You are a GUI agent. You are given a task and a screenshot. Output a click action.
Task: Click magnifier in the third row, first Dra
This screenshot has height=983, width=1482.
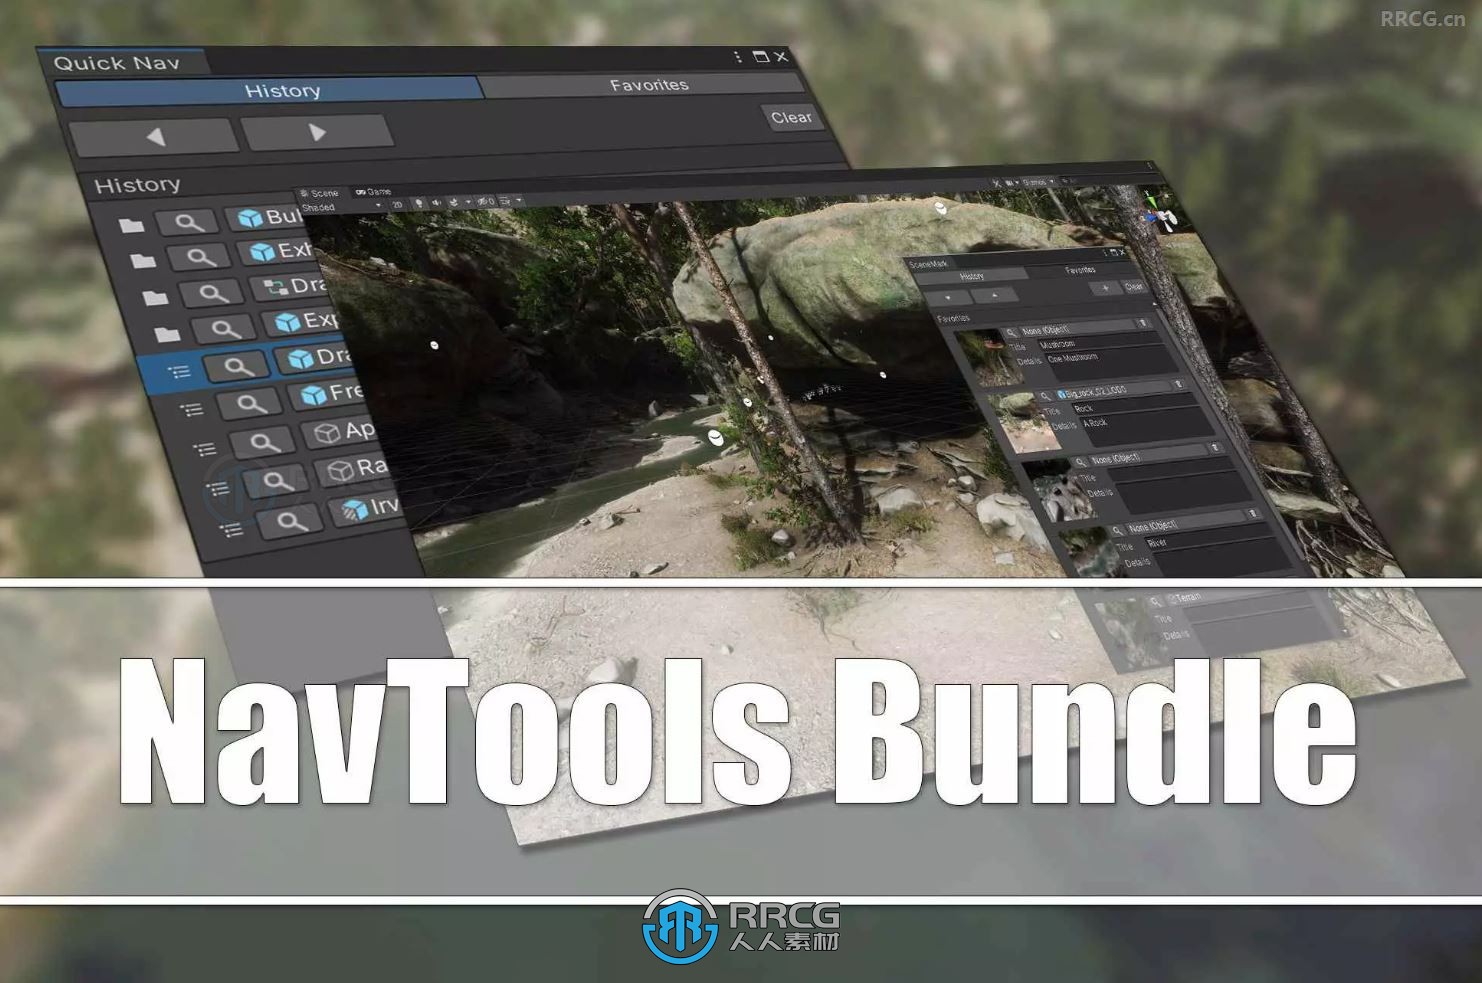pyautogui.click(x=212, y=293)
